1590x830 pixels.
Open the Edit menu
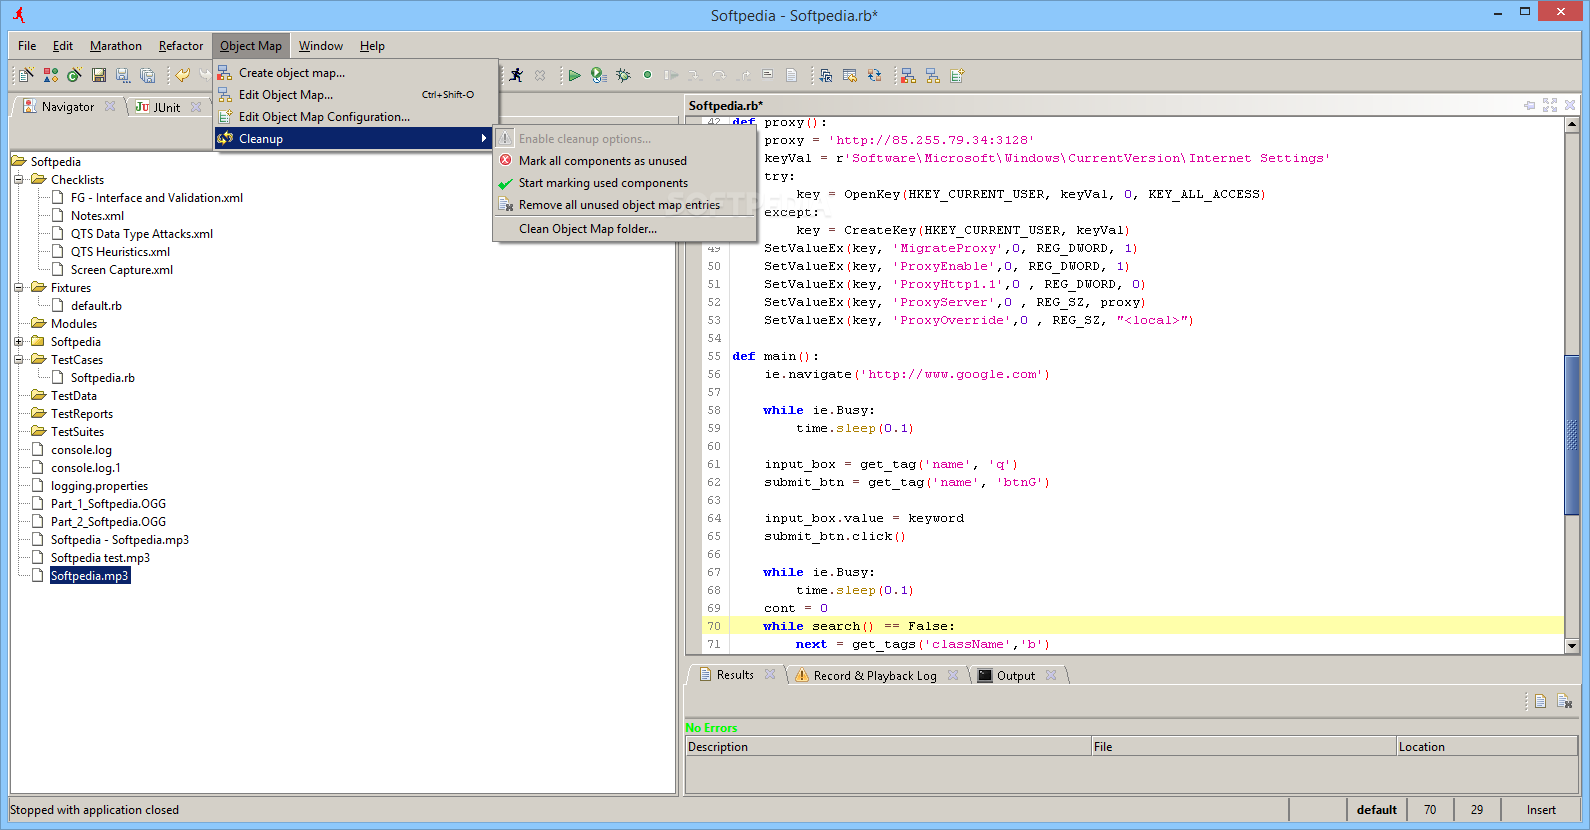[63, 46]
